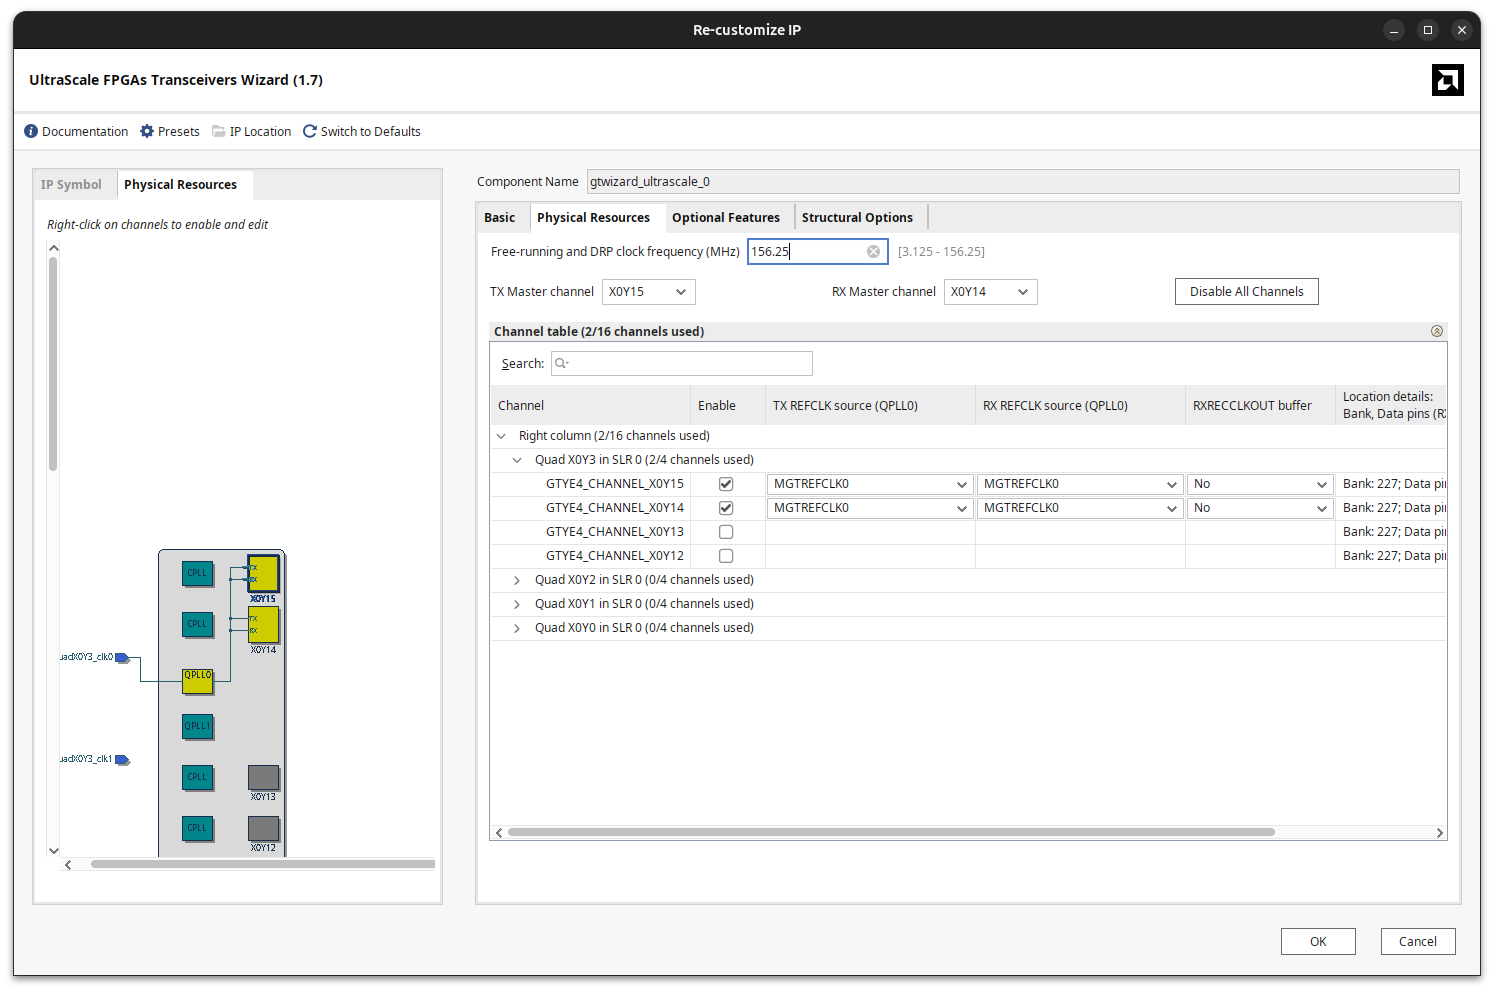Click the Switch to Defaults refresh icon

pos(309,131)
